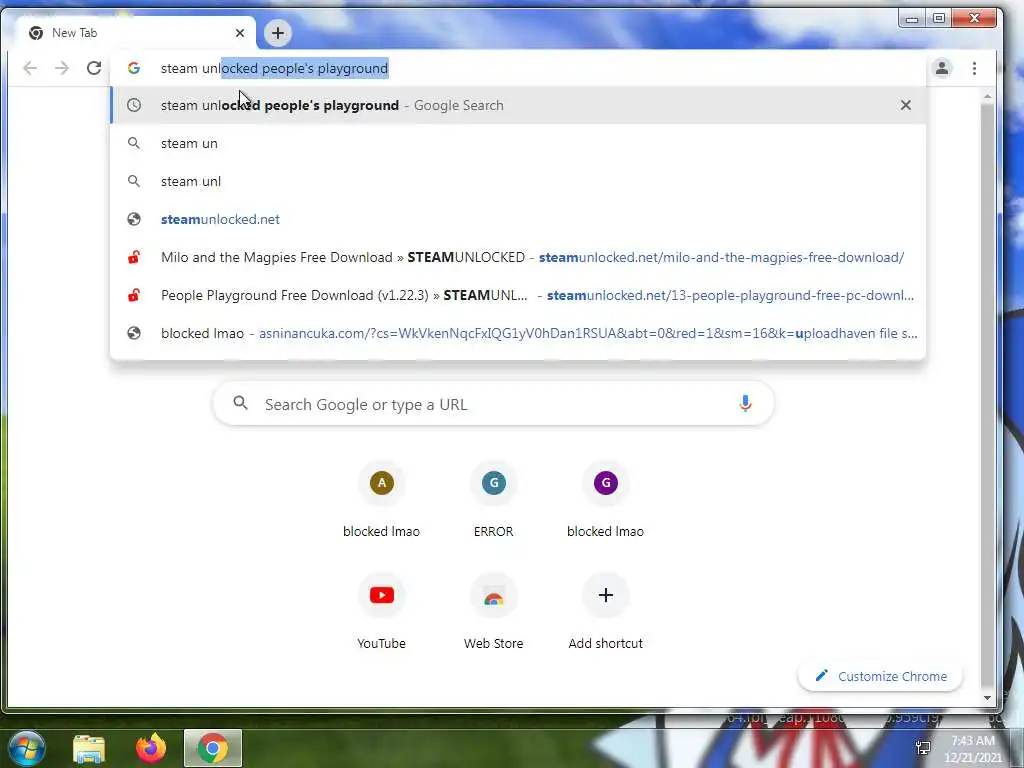The width and height of the screenshot is (1024, 768).
Task: Open the 'blocked lmao' shortcut with purple G icon
Action: pyautogui.click(x=605, y=500)
